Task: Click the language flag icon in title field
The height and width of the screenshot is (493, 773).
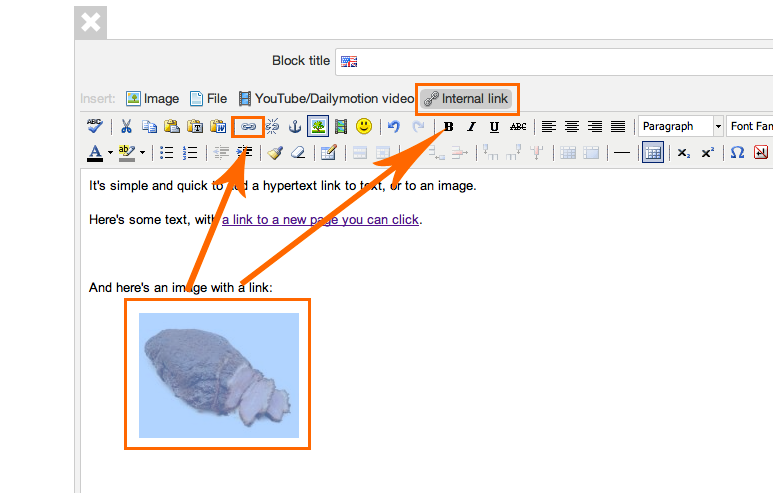Action: (349, 62)
